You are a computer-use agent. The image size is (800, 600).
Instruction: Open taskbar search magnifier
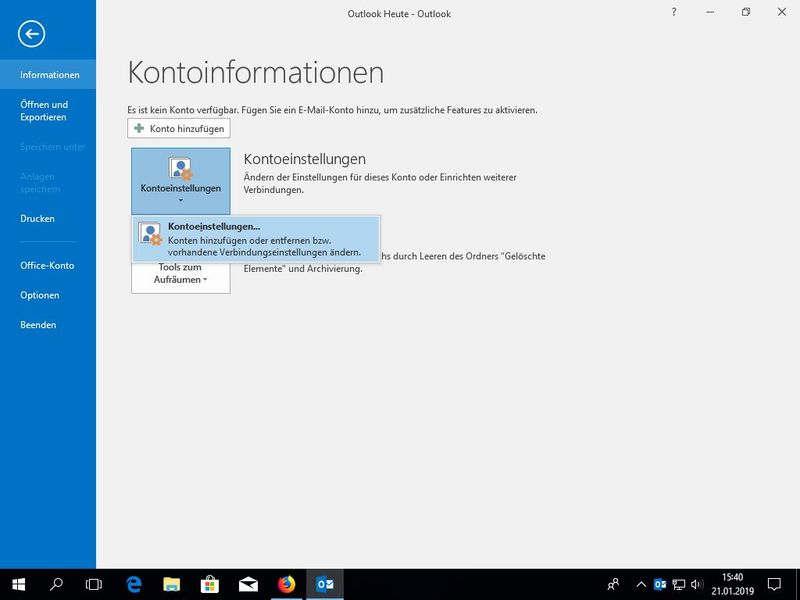(x=56, y=584)
